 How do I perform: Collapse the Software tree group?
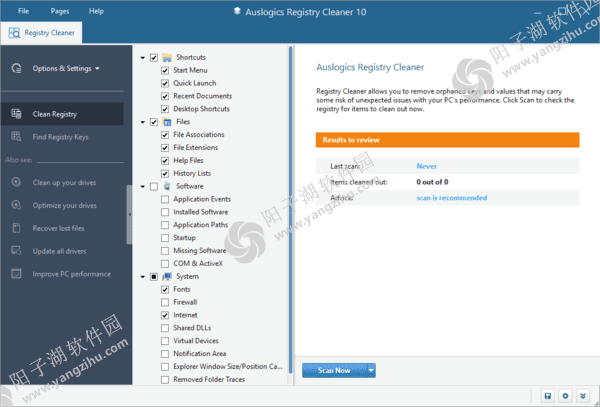tap(143, 187)
